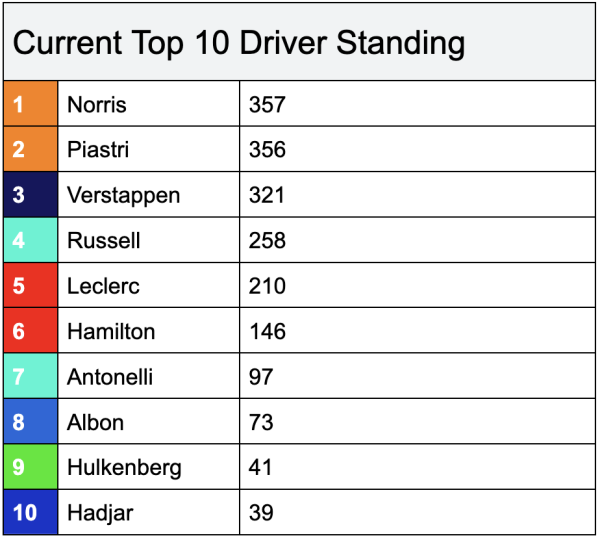This screenshot has width=600, height=538.
Task: Select the red position 5 cell
Action: 30,286
